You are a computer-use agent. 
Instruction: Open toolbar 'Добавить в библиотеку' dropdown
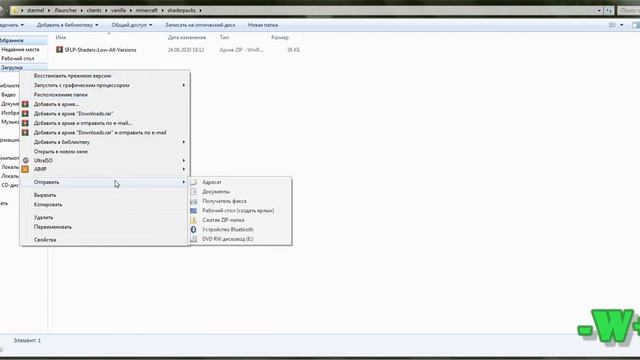tap(67, 25)
